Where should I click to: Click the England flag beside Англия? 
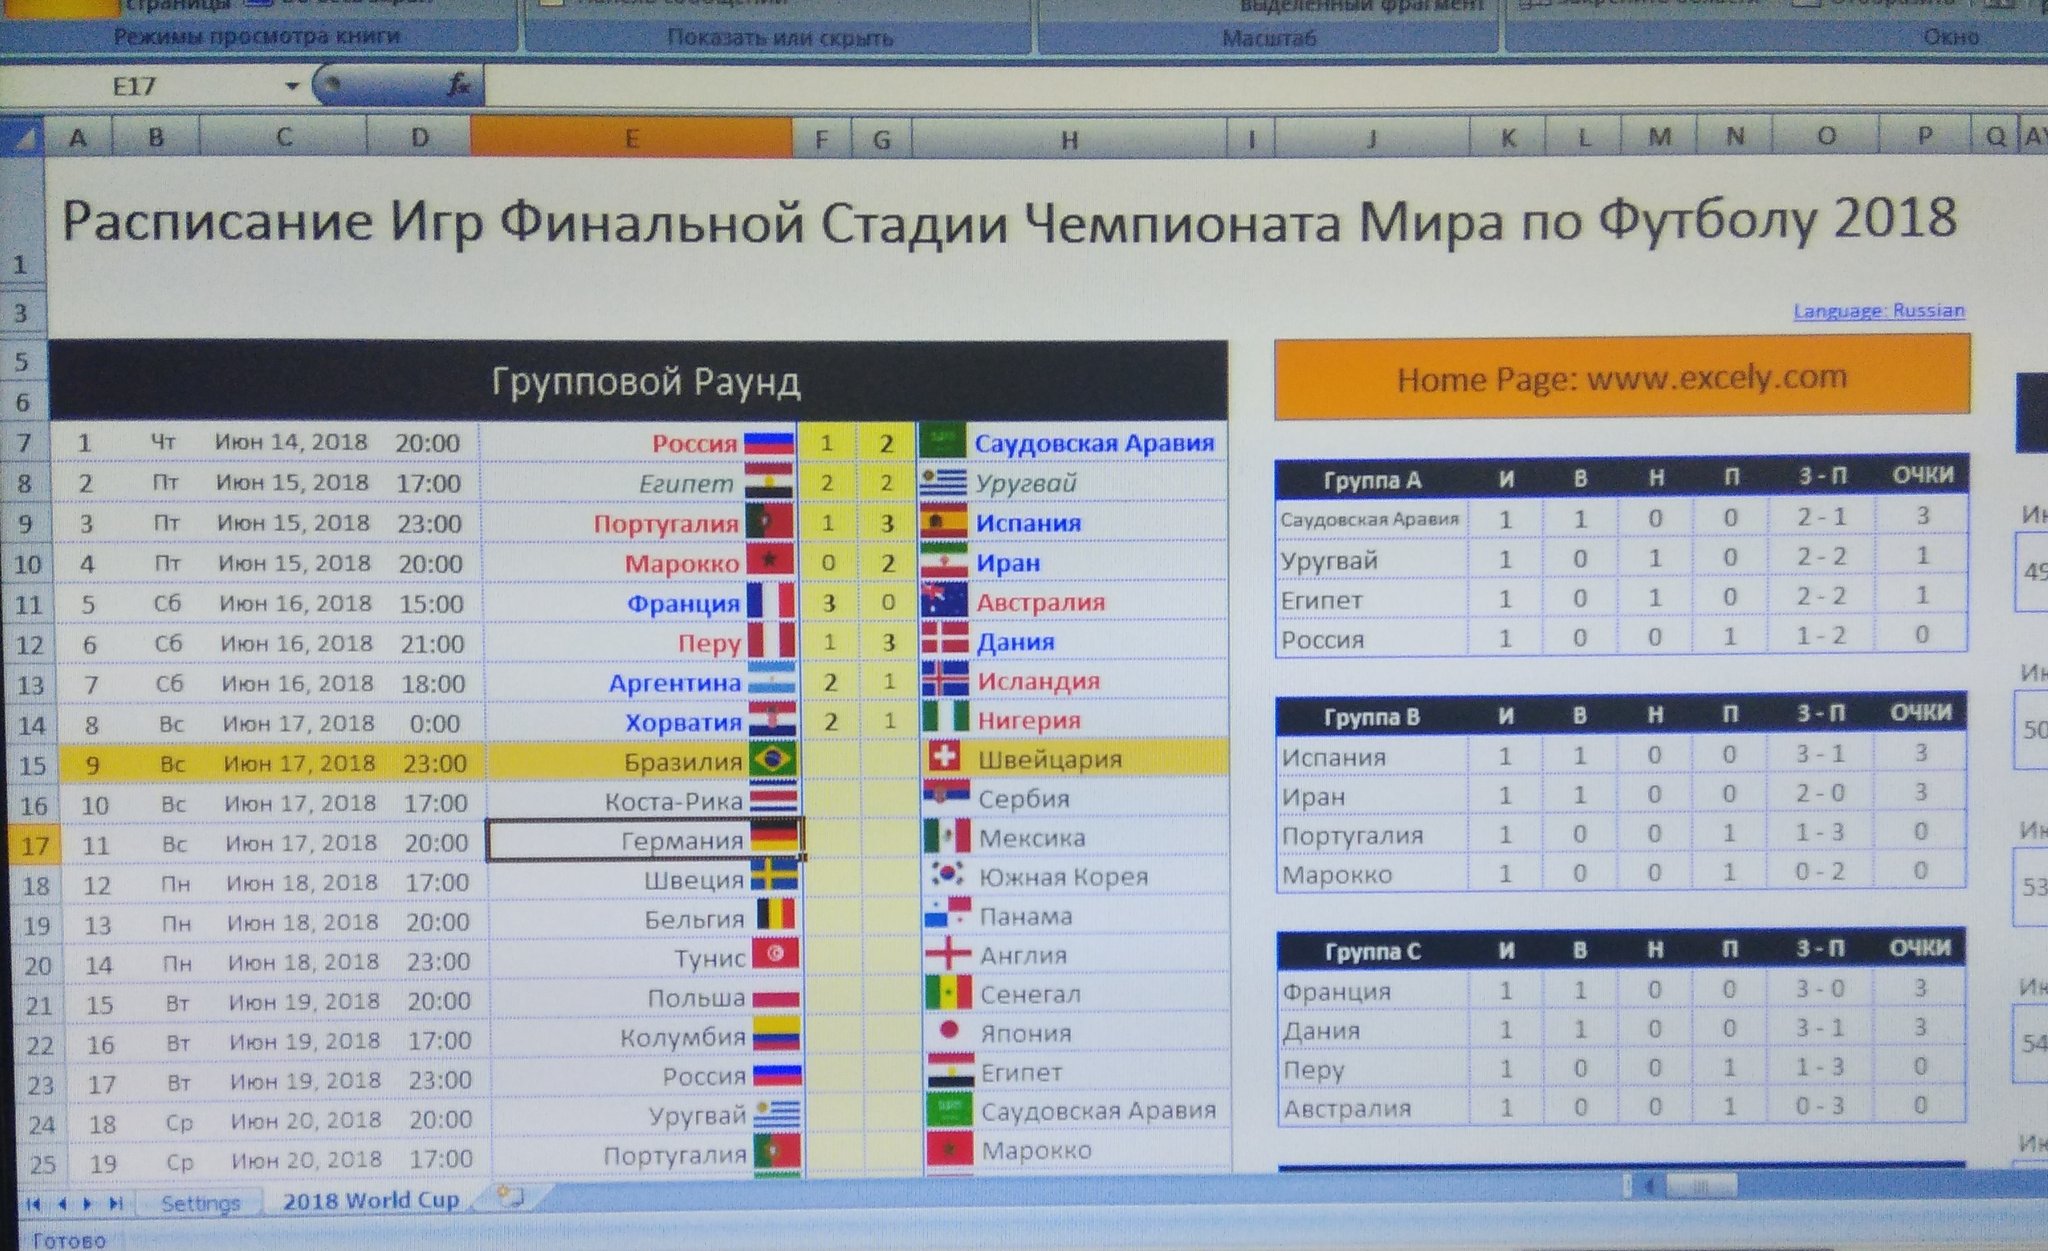point(948,953)
